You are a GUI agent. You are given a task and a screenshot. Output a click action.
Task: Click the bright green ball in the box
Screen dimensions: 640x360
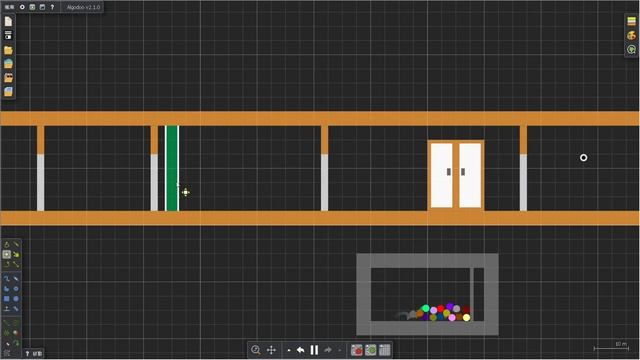[x=426, y=308]
